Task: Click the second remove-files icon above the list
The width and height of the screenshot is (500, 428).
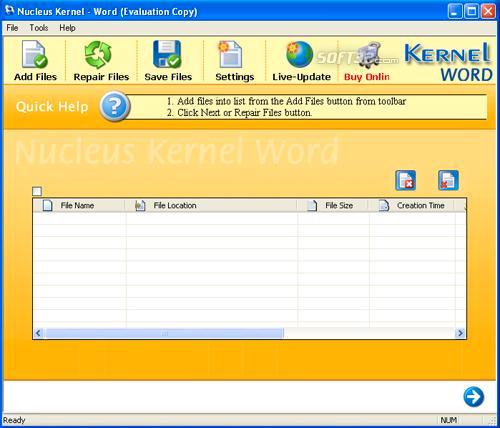Action: (x=448, y=180)
